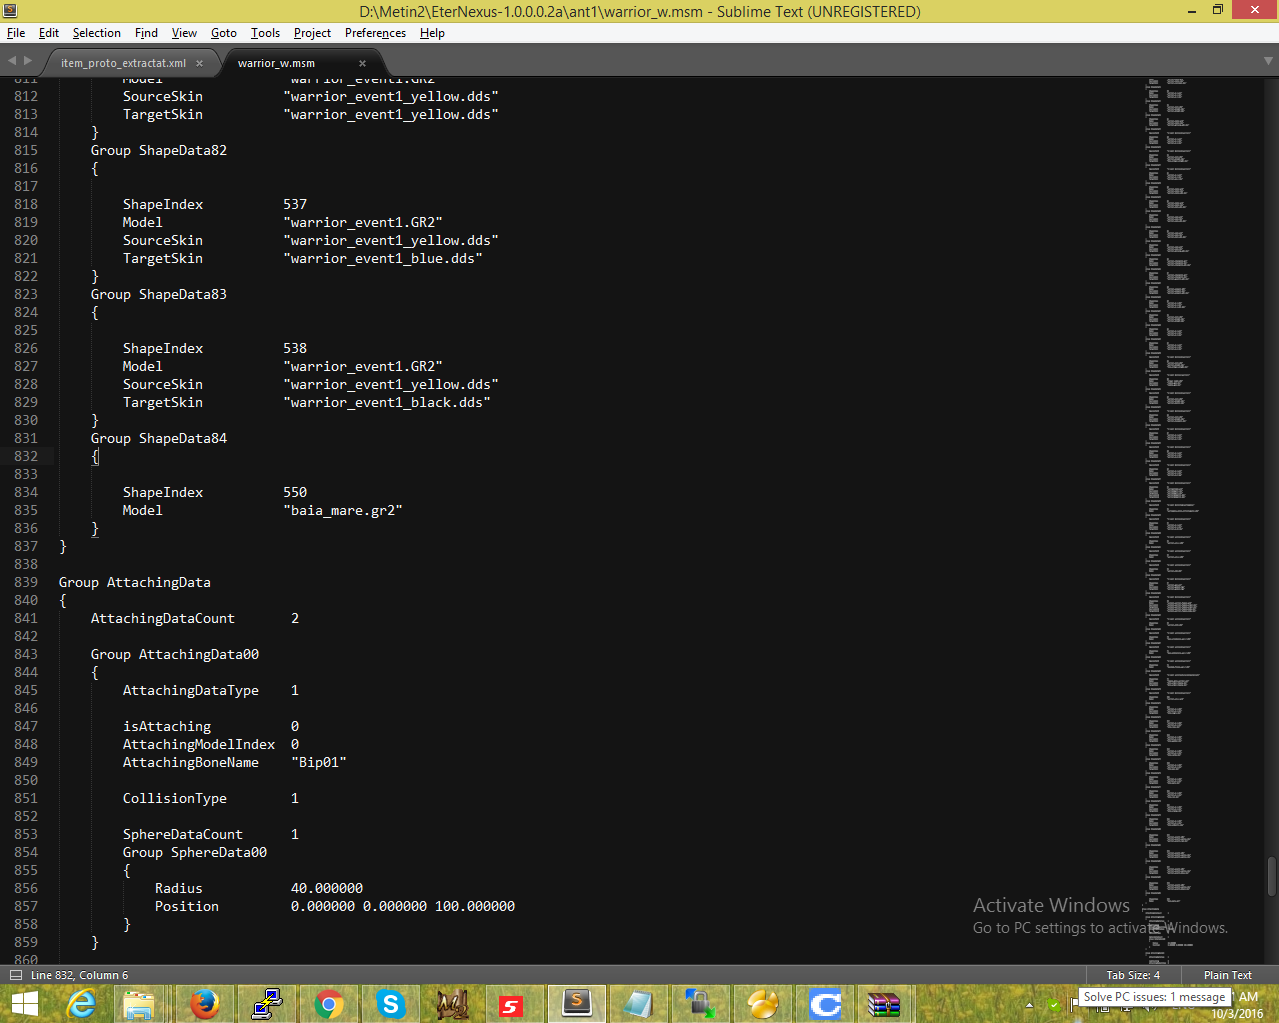The height and width of the screenshot is (1023, 1279).
Task: Change the Plain Text syntax selector
Action: point(1228,975)
